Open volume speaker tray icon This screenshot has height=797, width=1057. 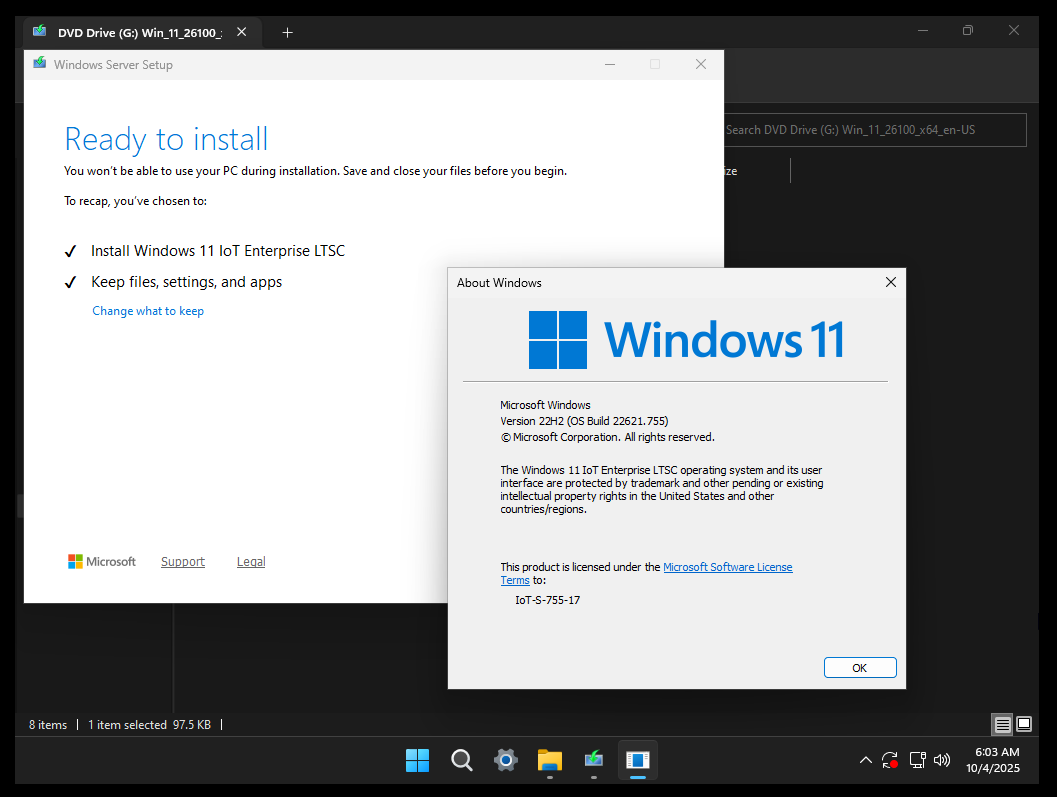[942, 760]
